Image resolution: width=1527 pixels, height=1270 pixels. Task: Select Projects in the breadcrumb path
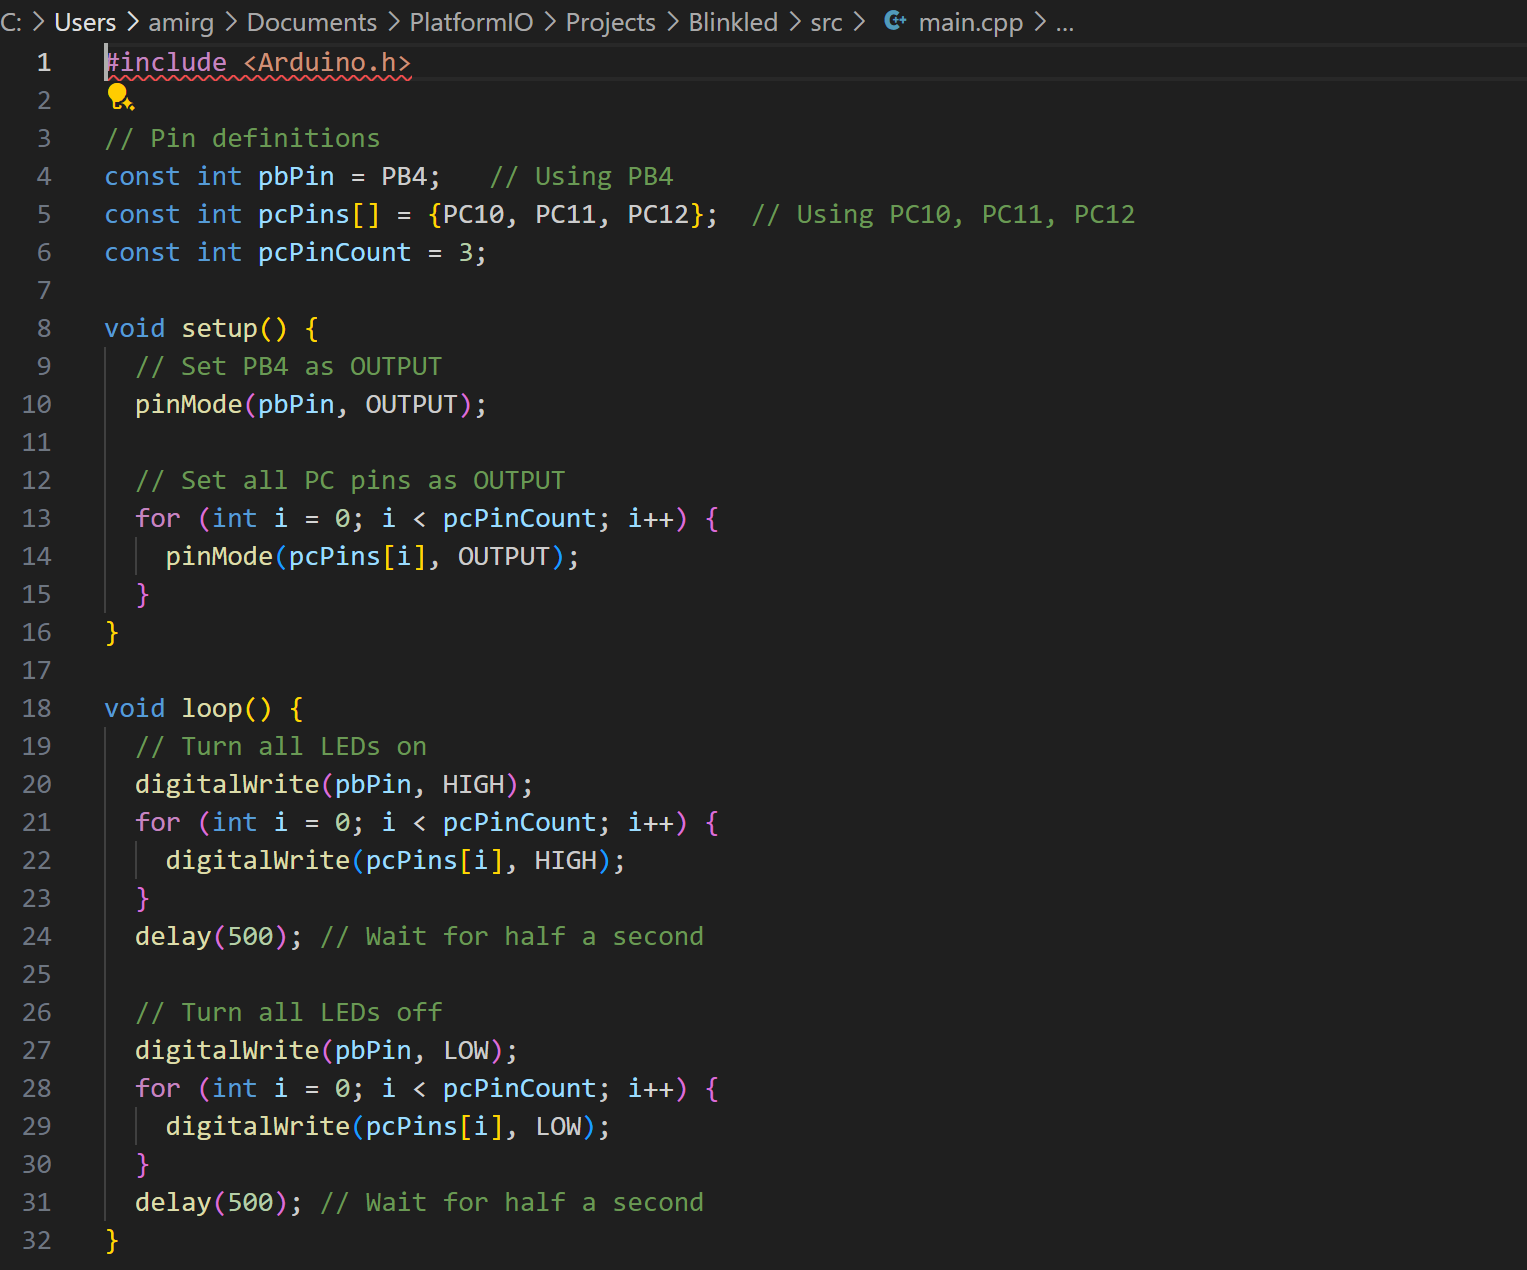610,21
